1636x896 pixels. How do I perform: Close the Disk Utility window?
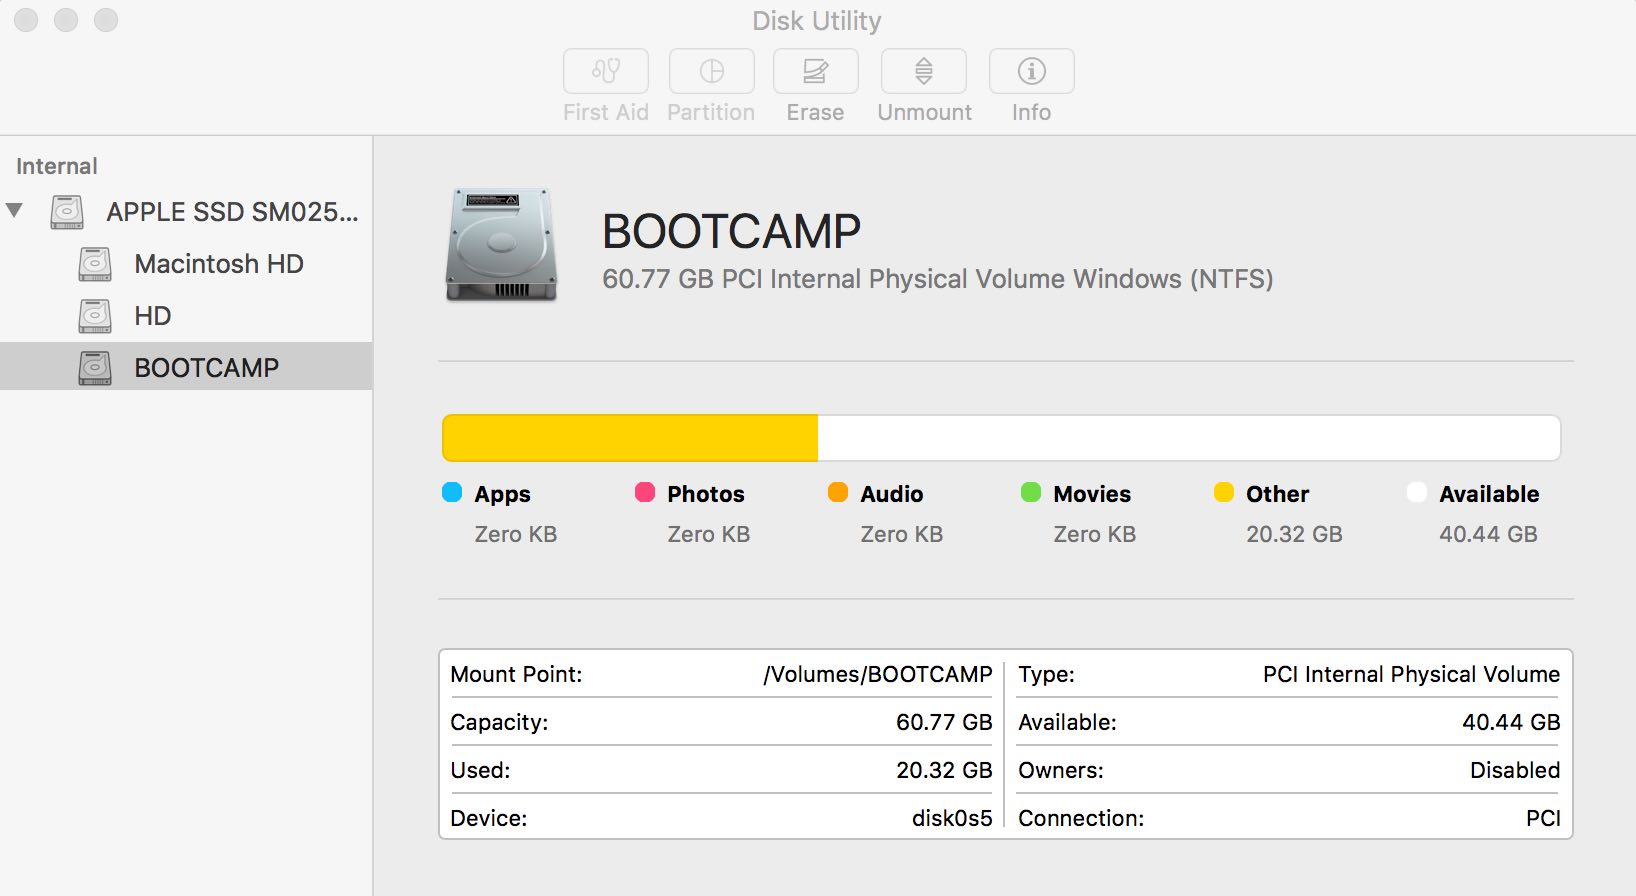click(26, 20)
